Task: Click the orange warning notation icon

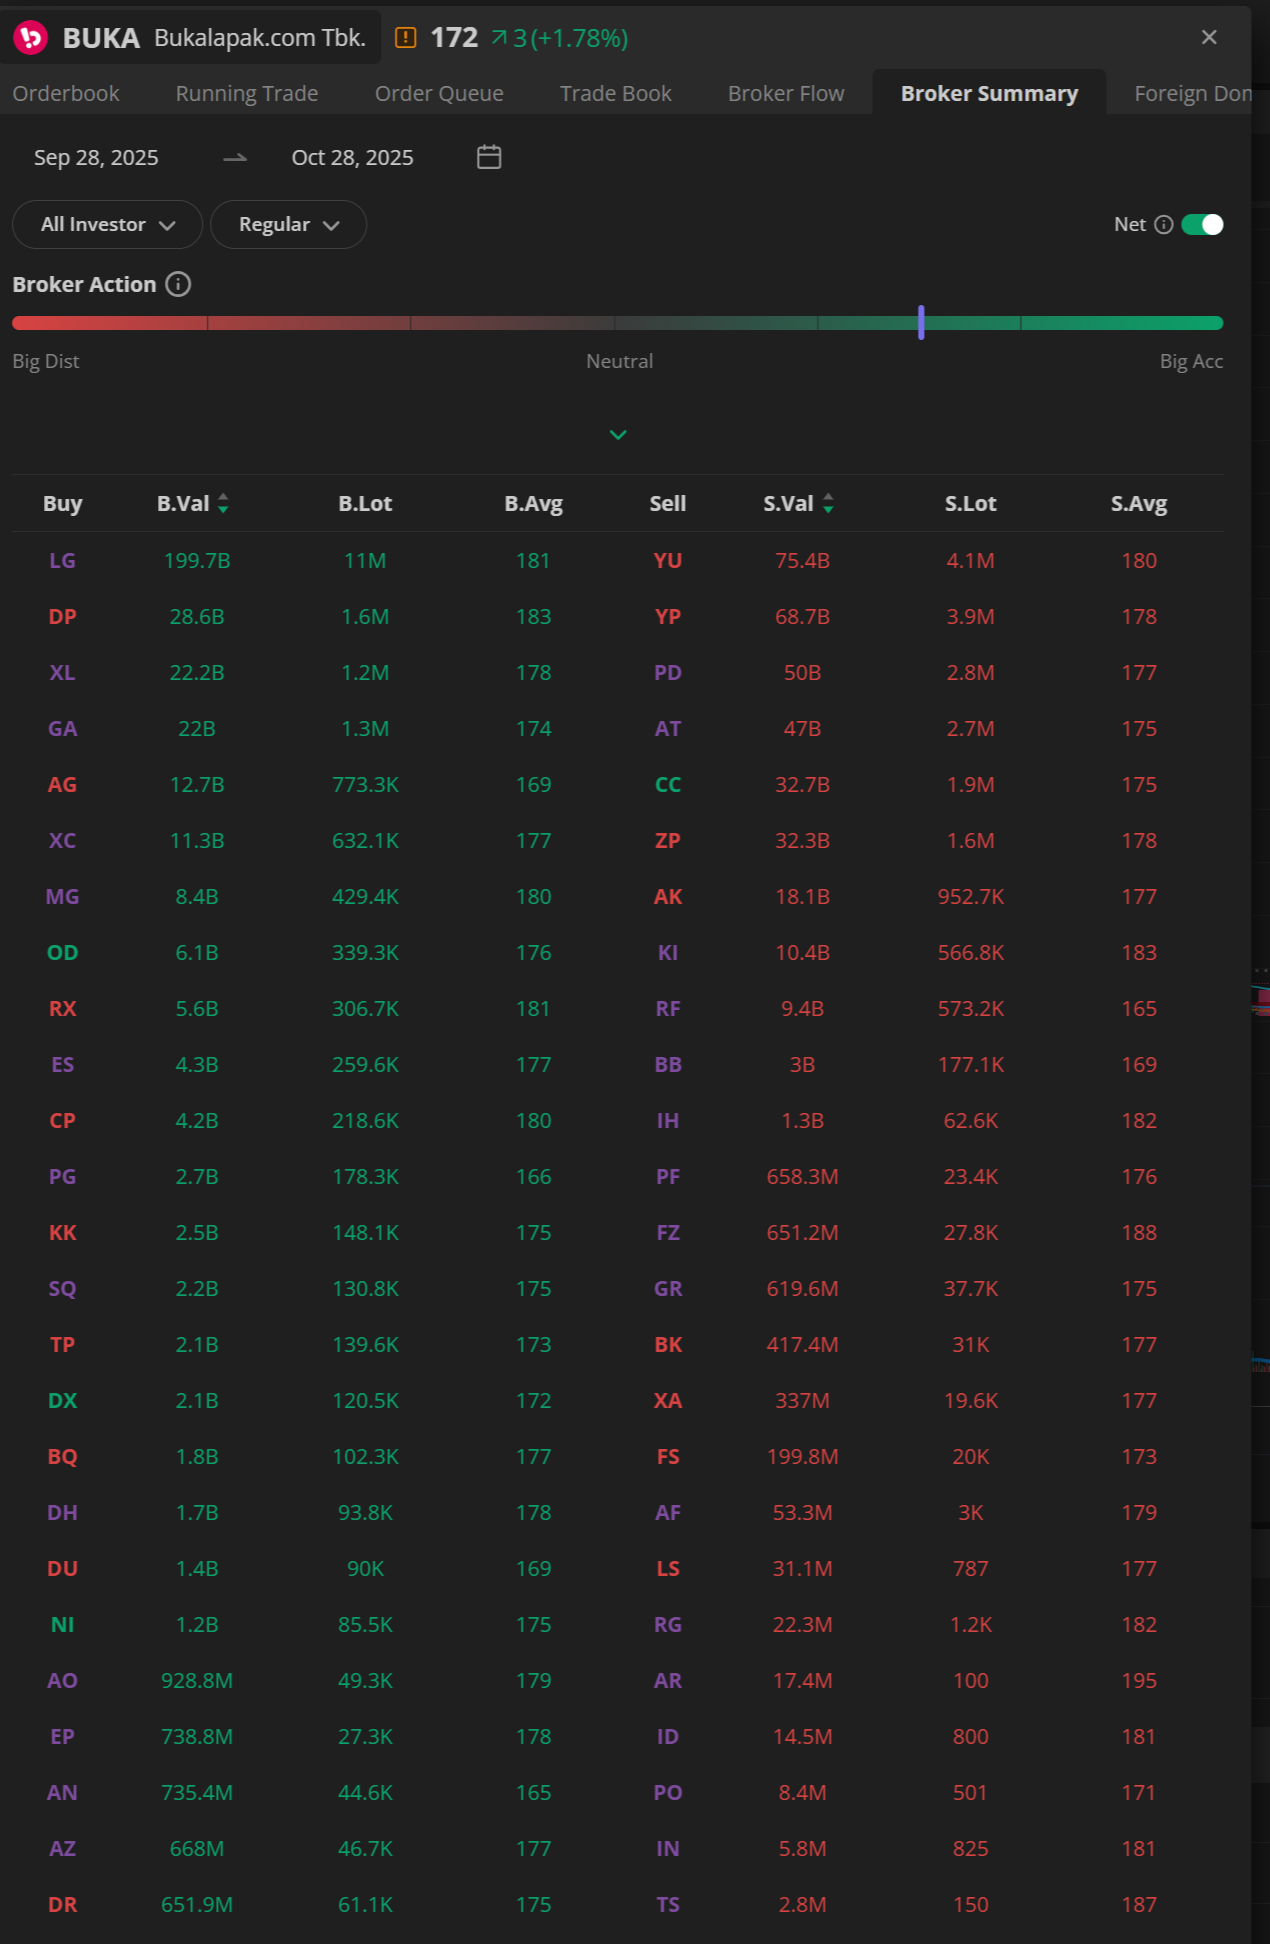Action: coord(406,38)
